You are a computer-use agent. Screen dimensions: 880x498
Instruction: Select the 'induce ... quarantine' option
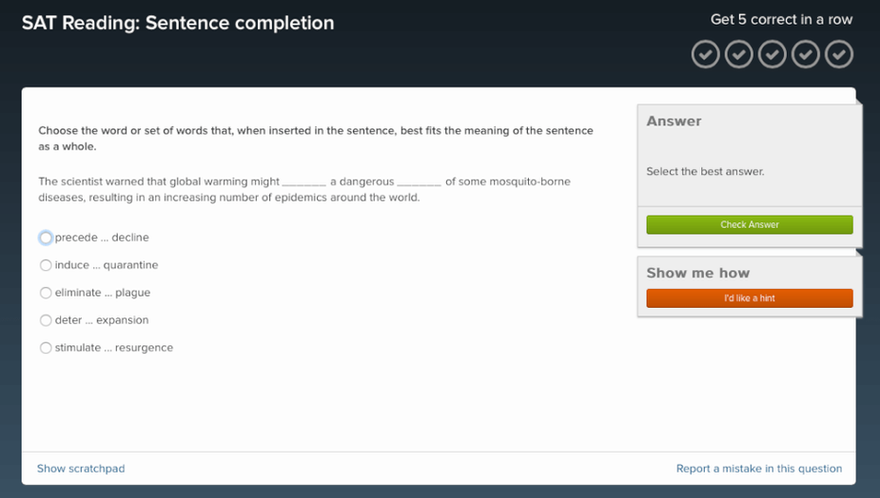tap(46, 265)
